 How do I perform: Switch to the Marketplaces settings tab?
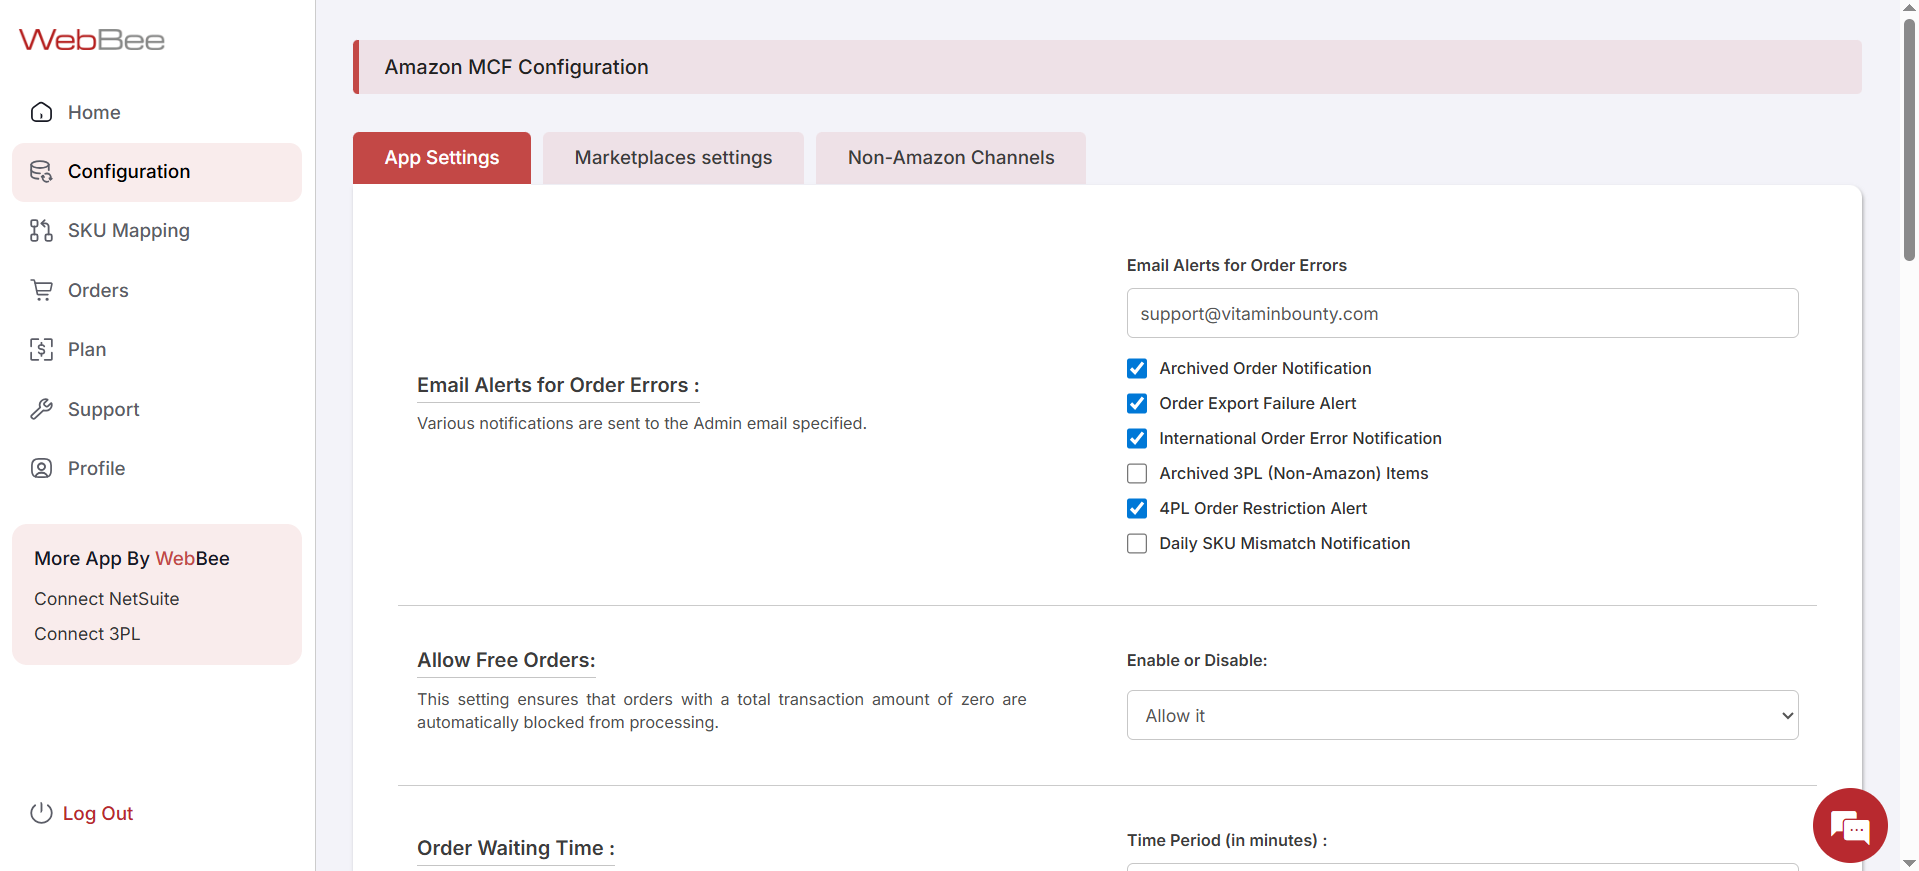(673, 158)
